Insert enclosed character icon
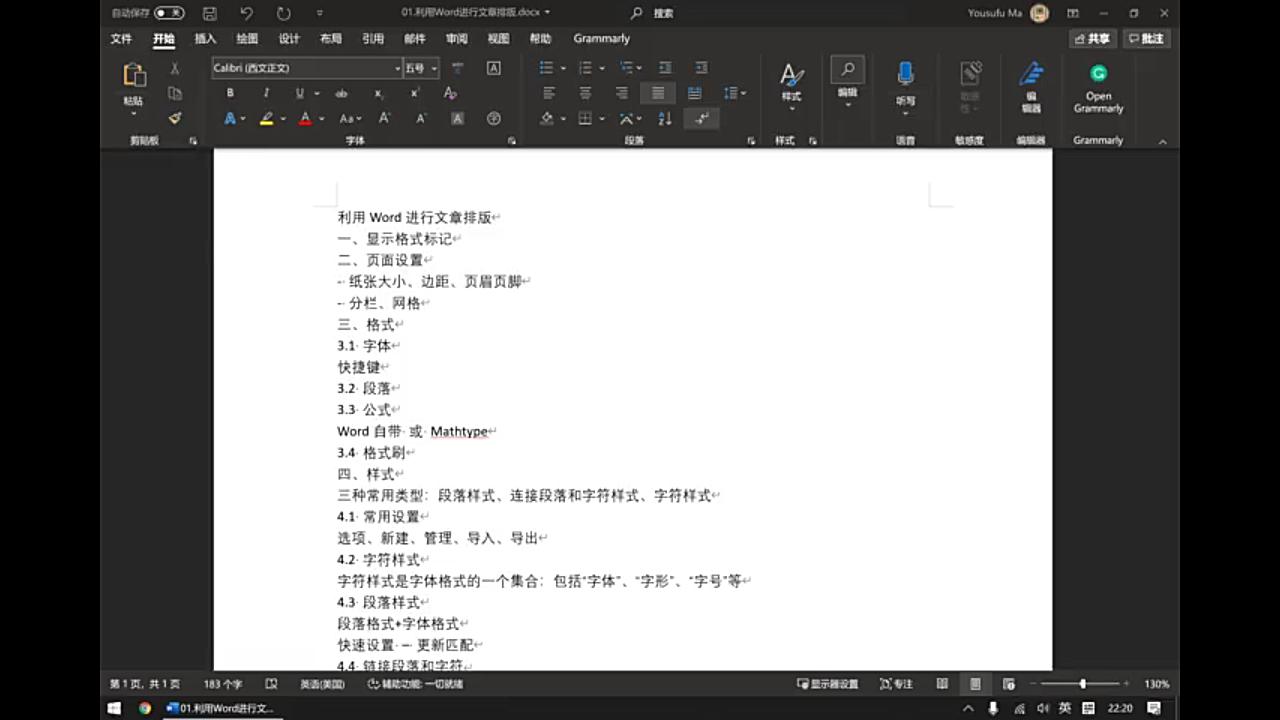The width and height of the screenshot is (1280, 720). pos(493,118)
